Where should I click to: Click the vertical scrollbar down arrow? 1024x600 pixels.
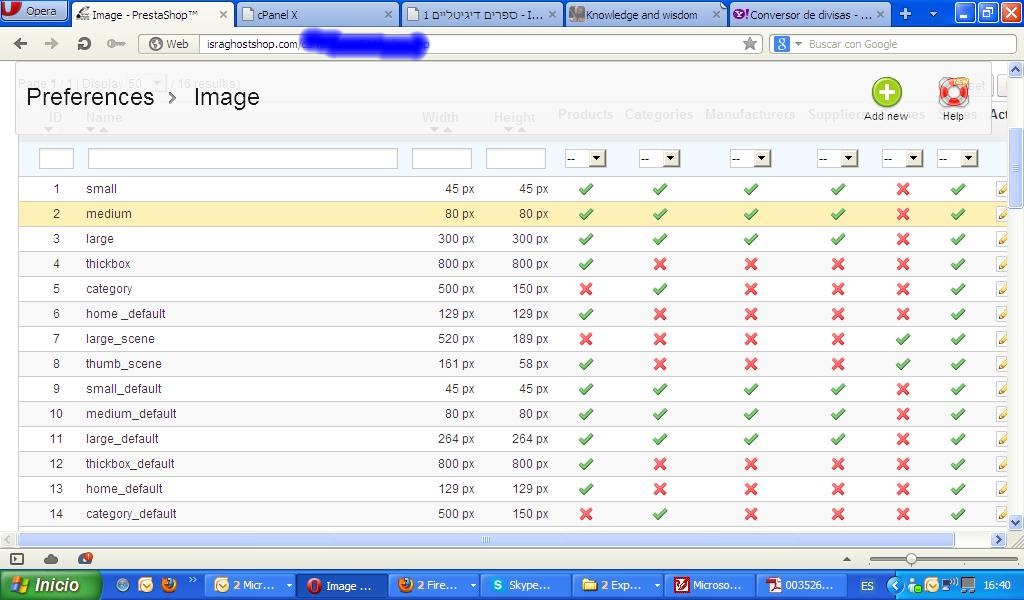[1016, 522]
